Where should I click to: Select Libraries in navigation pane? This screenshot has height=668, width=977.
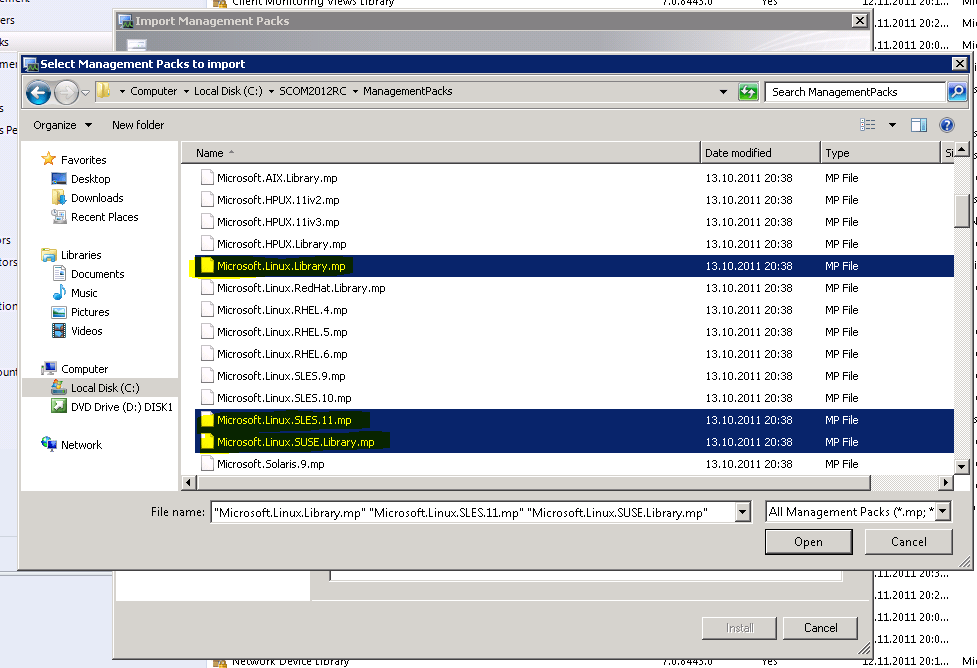pyautogui.click(x=71, y=255)
